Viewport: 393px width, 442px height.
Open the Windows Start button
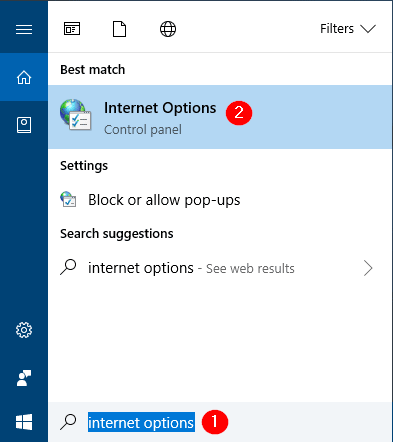24,422
